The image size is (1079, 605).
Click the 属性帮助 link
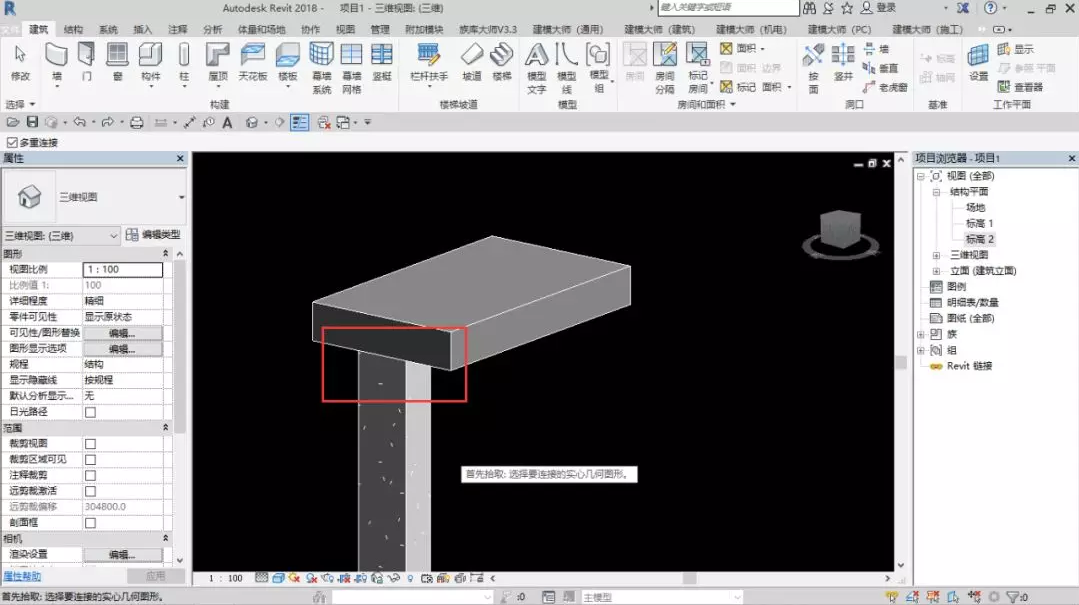tap(22, 577)
